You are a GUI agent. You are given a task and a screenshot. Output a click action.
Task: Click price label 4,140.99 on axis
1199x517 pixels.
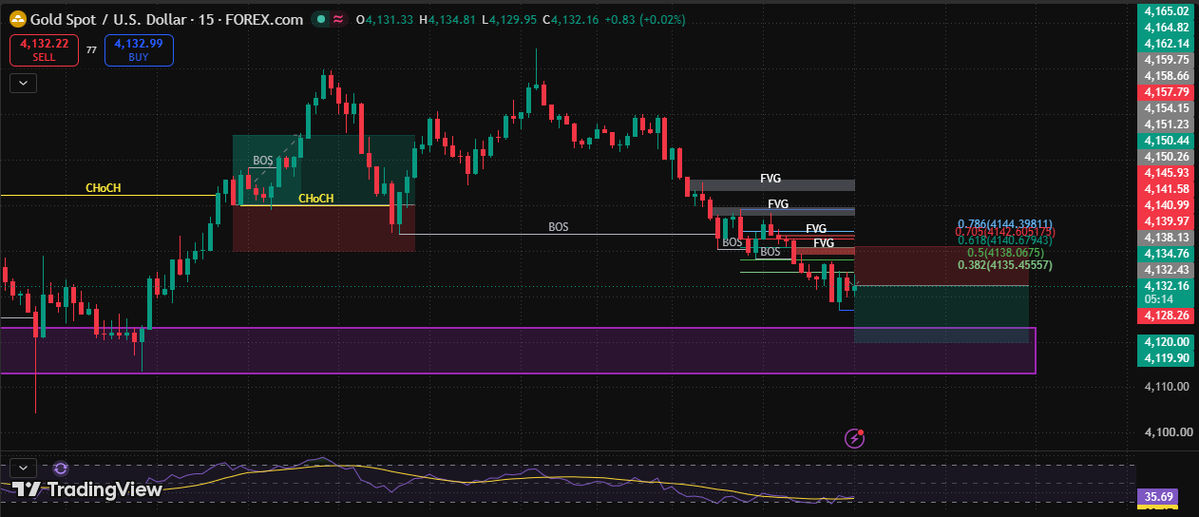1166,205
